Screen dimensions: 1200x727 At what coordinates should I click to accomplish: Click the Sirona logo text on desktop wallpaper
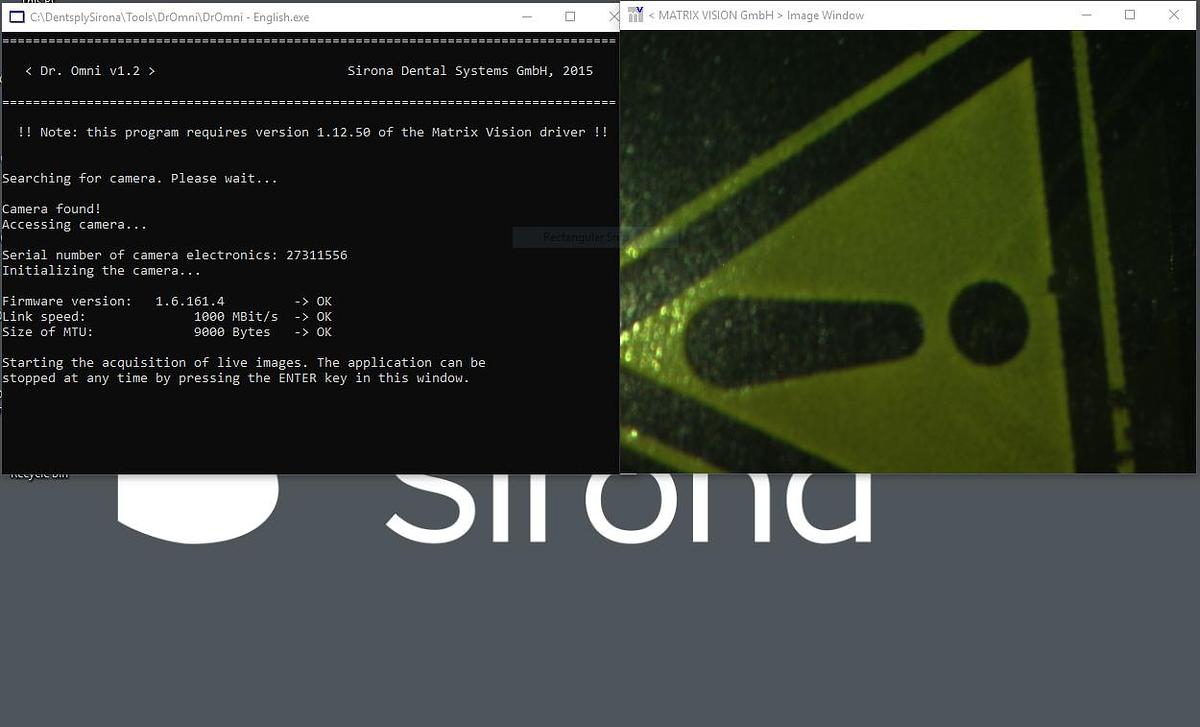[x=628, y=505]
